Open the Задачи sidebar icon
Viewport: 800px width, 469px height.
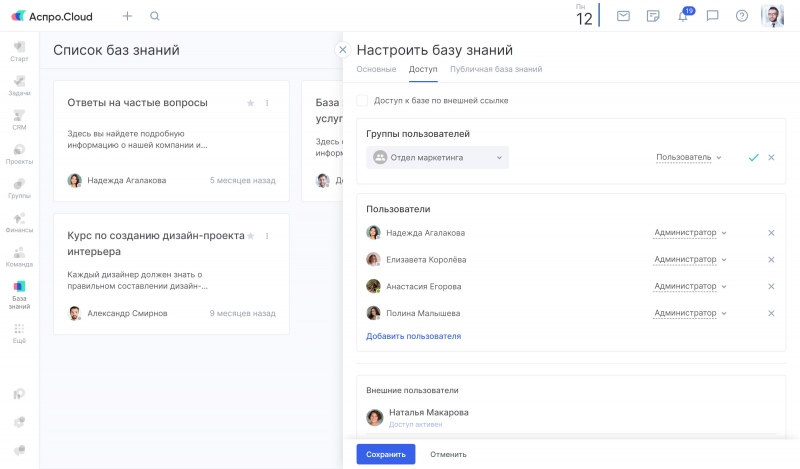pyautogui.click(x=19, y=85)
